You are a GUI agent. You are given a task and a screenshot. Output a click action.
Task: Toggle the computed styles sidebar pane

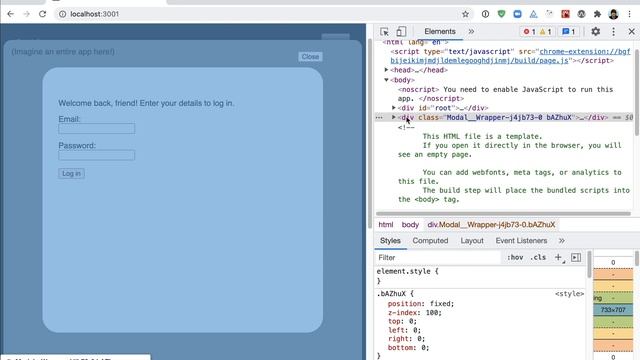576,257
